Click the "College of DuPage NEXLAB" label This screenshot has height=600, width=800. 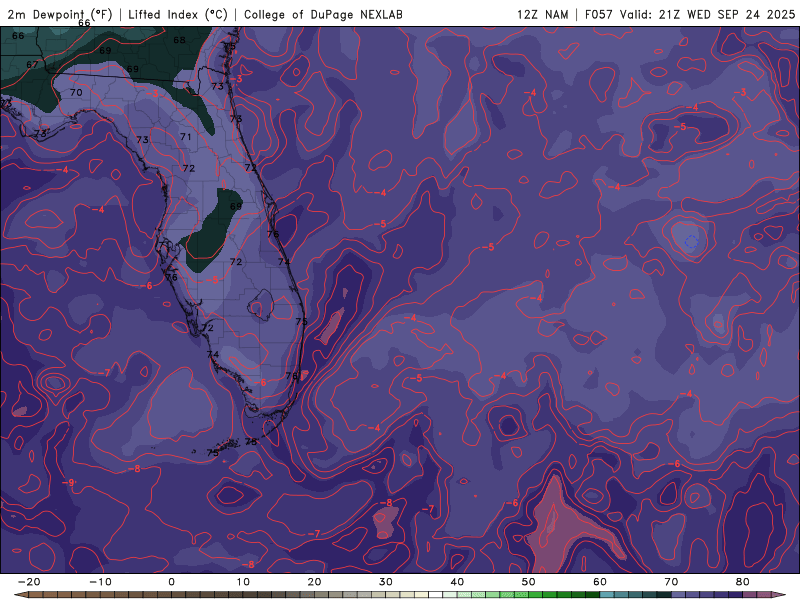pos(323,14)
